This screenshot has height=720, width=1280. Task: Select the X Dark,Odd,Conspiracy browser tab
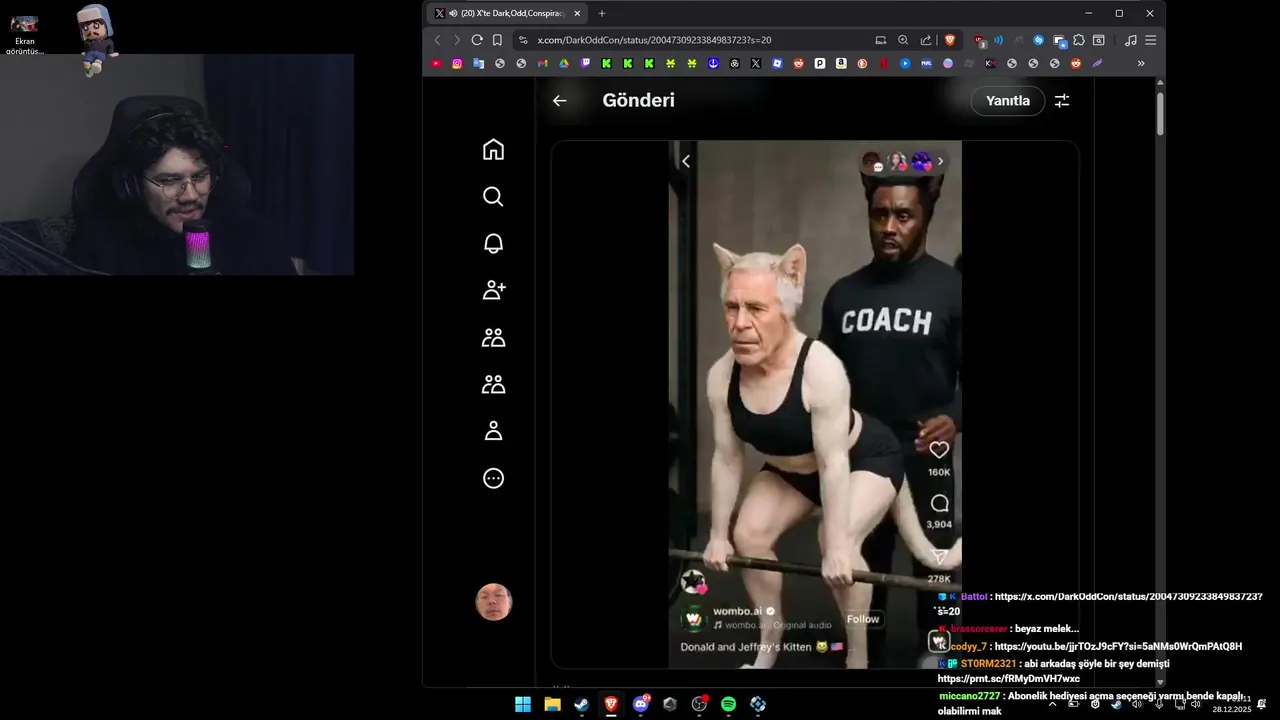pyautogui.click(x=508, y=13)
